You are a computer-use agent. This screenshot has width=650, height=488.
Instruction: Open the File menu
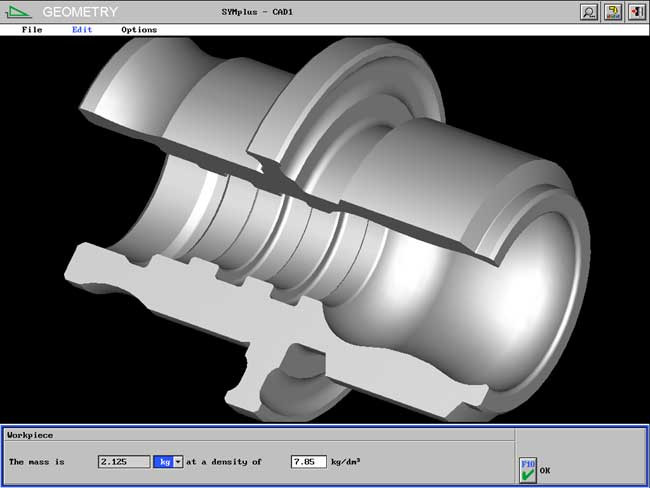32,30
